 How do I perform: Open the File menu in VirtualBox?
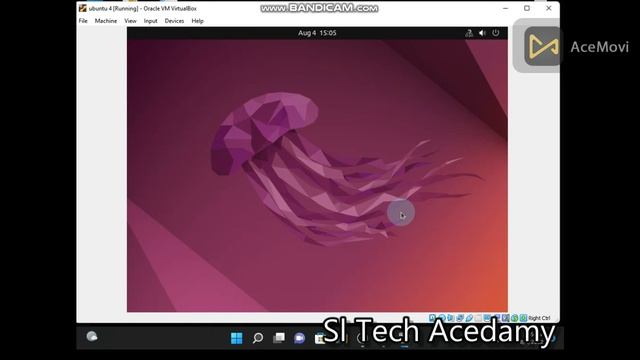pos(83,21)
